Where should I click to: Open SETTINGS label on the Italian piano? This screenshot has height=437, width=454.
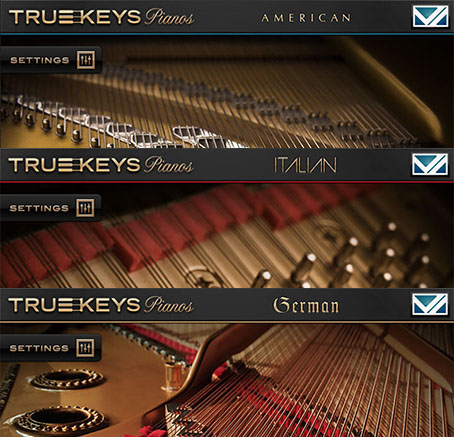point(39,208)
